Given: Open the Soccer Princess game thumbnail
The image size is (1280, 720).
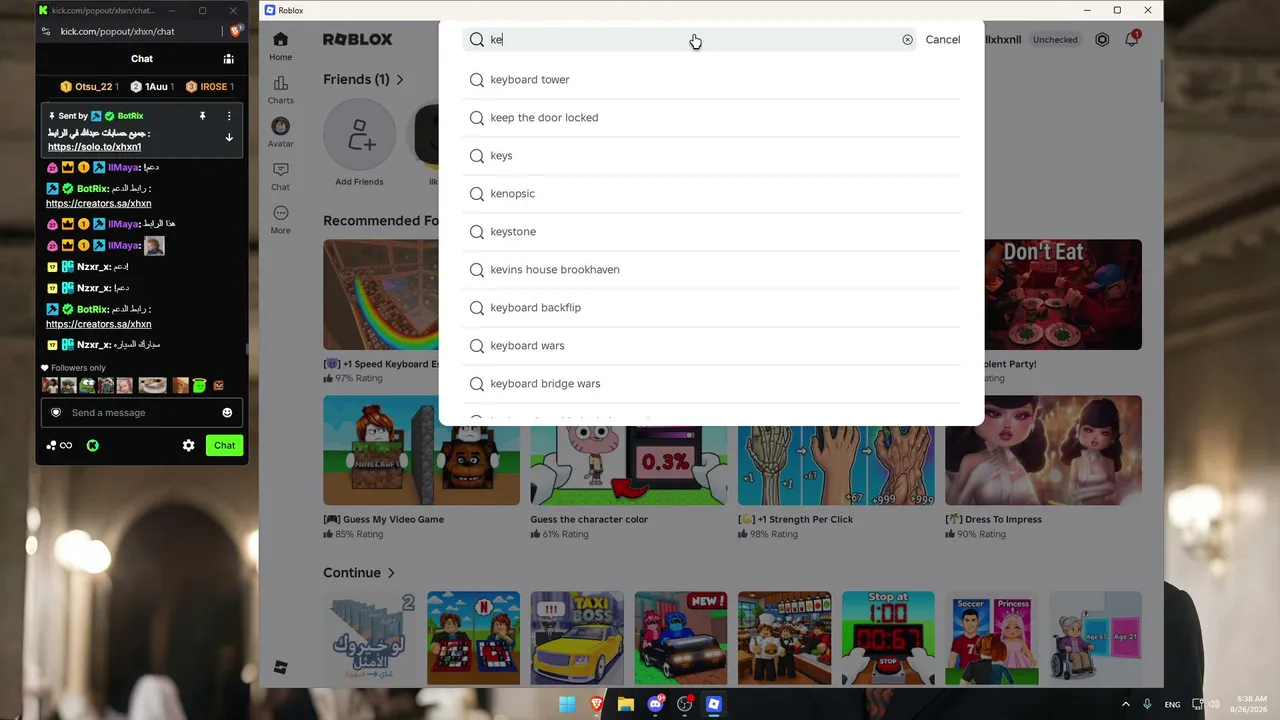Looking at the screenshot, I should coord(992,638).
